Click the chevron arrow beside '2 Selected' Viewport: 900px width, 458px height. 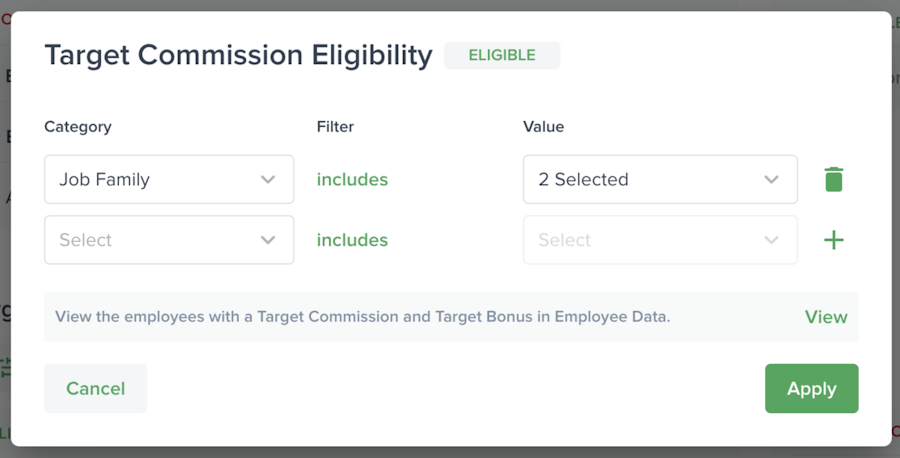coord(771,180)
